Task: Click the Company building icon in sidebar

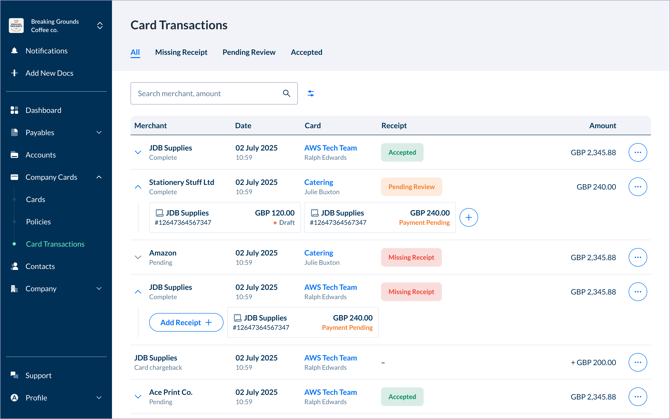Action: click(x=15, y=289)
